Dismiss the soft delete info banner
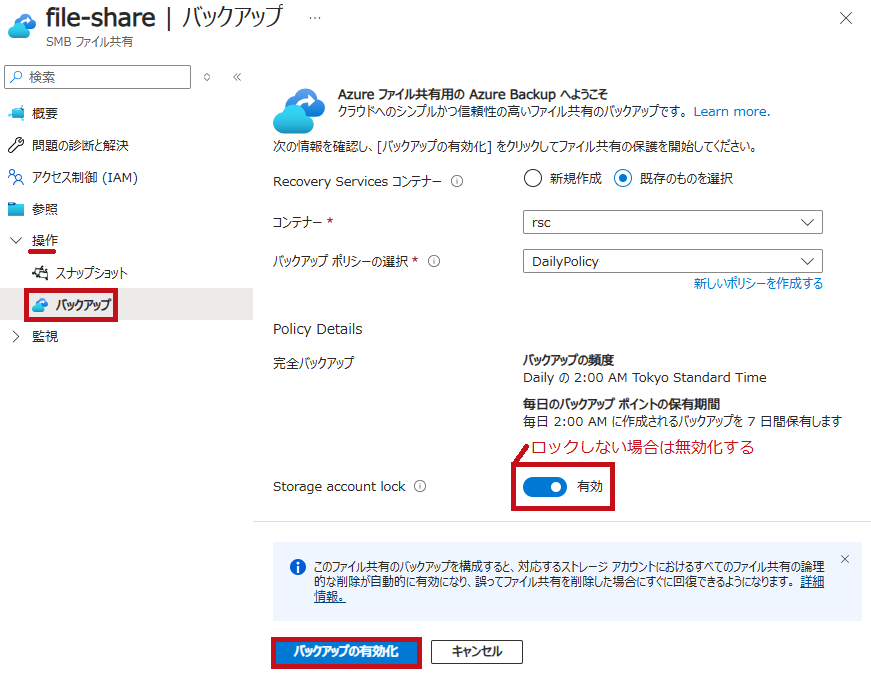 click(845, 559)
